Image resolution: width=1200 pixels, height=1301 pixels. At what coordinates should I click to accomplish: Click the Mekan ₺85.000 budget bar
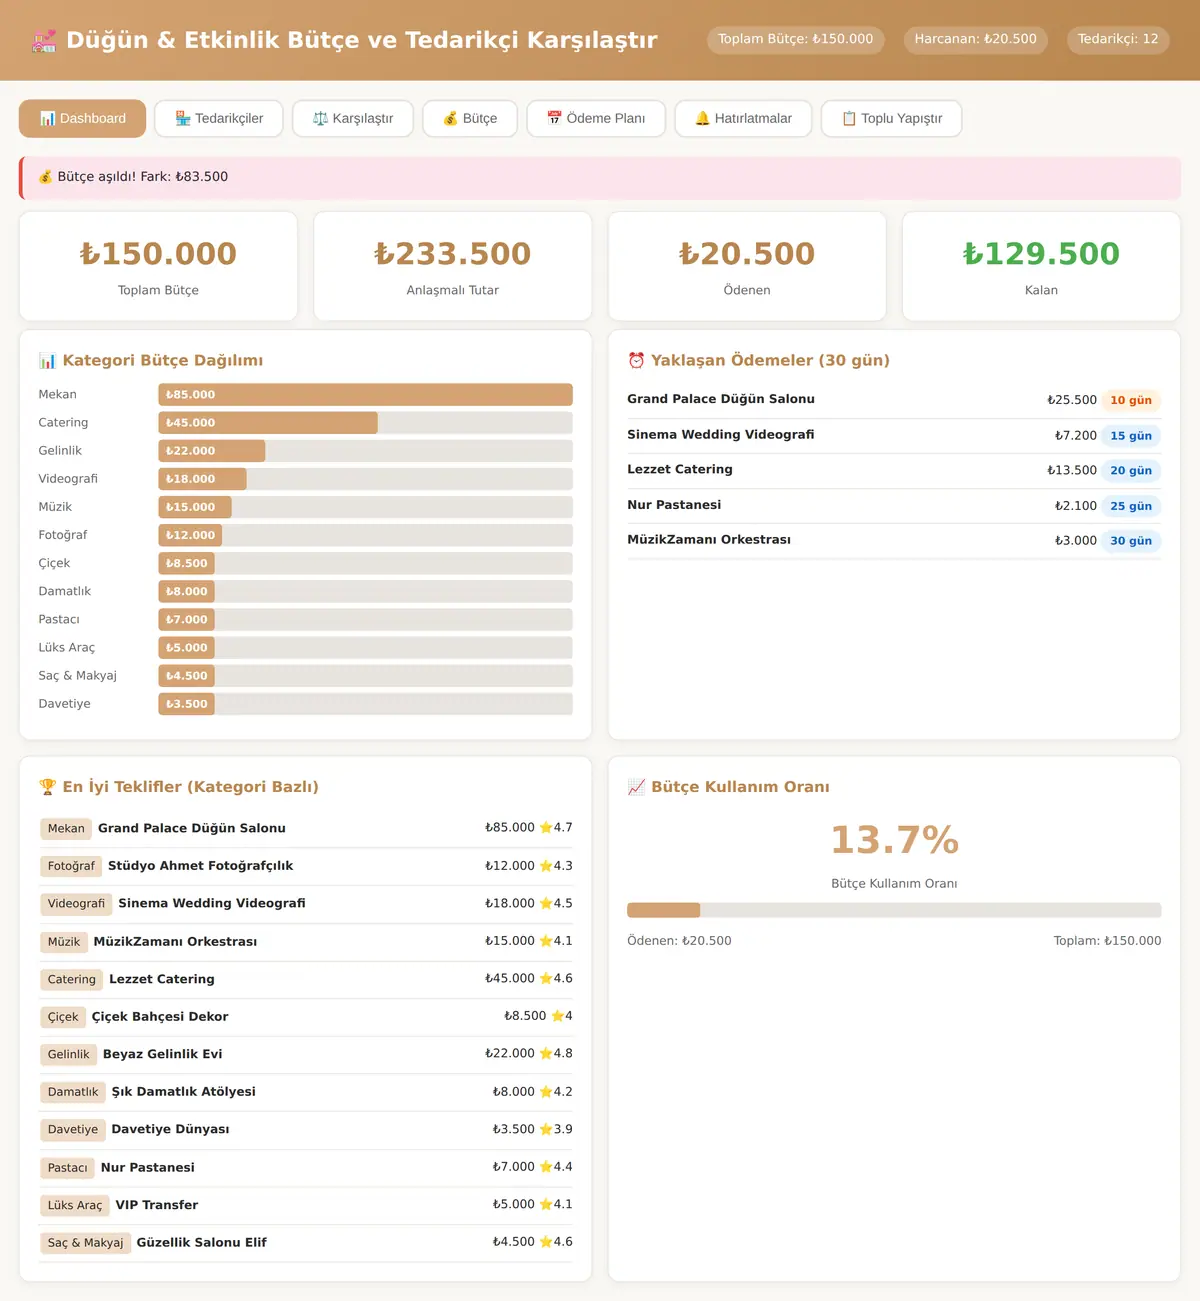(365, 395)
